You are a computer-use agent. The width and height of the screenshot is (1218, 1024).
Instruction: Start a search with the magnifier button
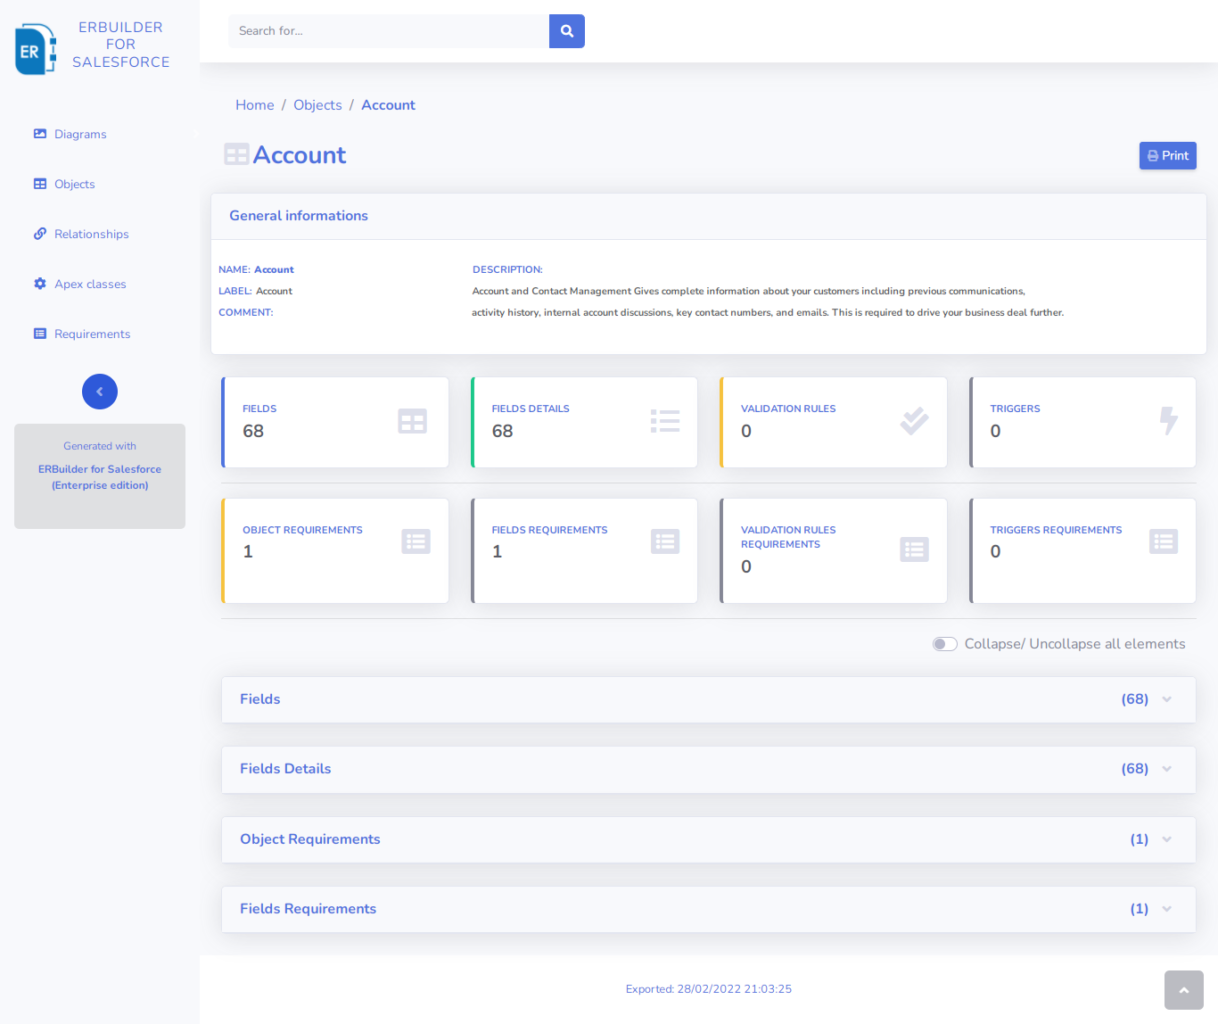click(x=566, y=31)
